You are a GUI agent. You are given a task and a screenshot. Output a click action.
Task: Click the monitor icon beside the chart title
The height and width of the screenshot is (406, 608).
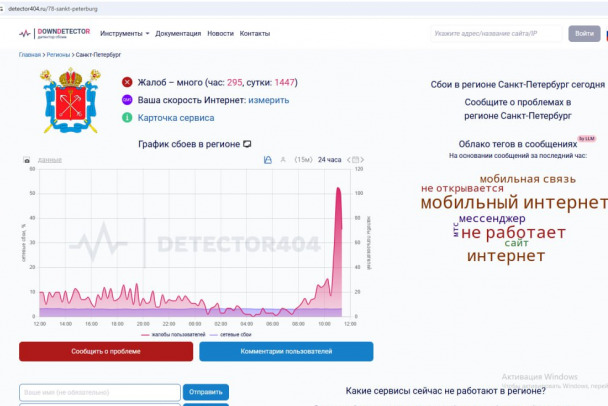(x=247, y=145)
